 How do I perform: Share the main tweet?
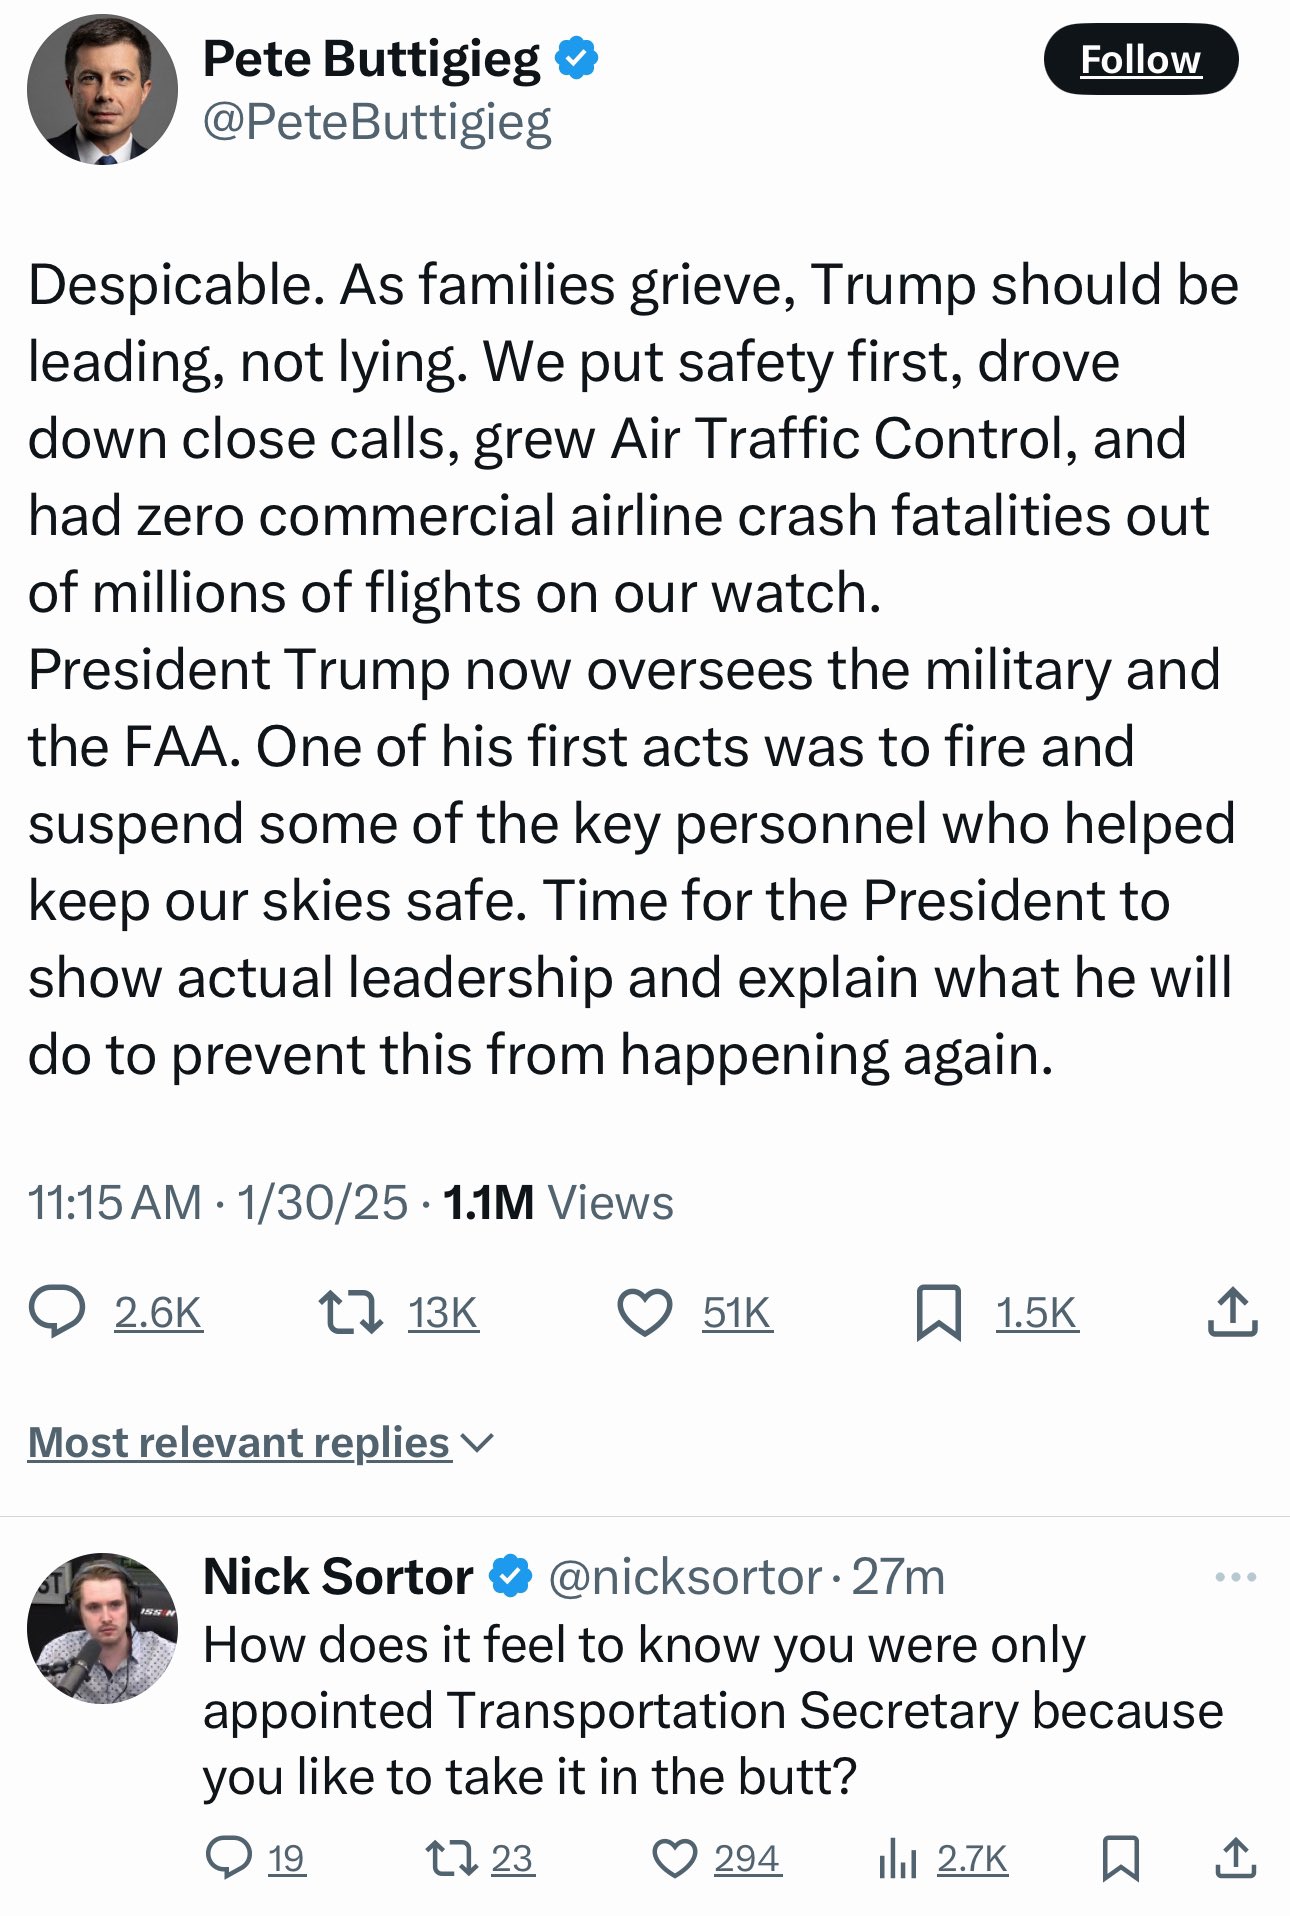[1232, 1312]
